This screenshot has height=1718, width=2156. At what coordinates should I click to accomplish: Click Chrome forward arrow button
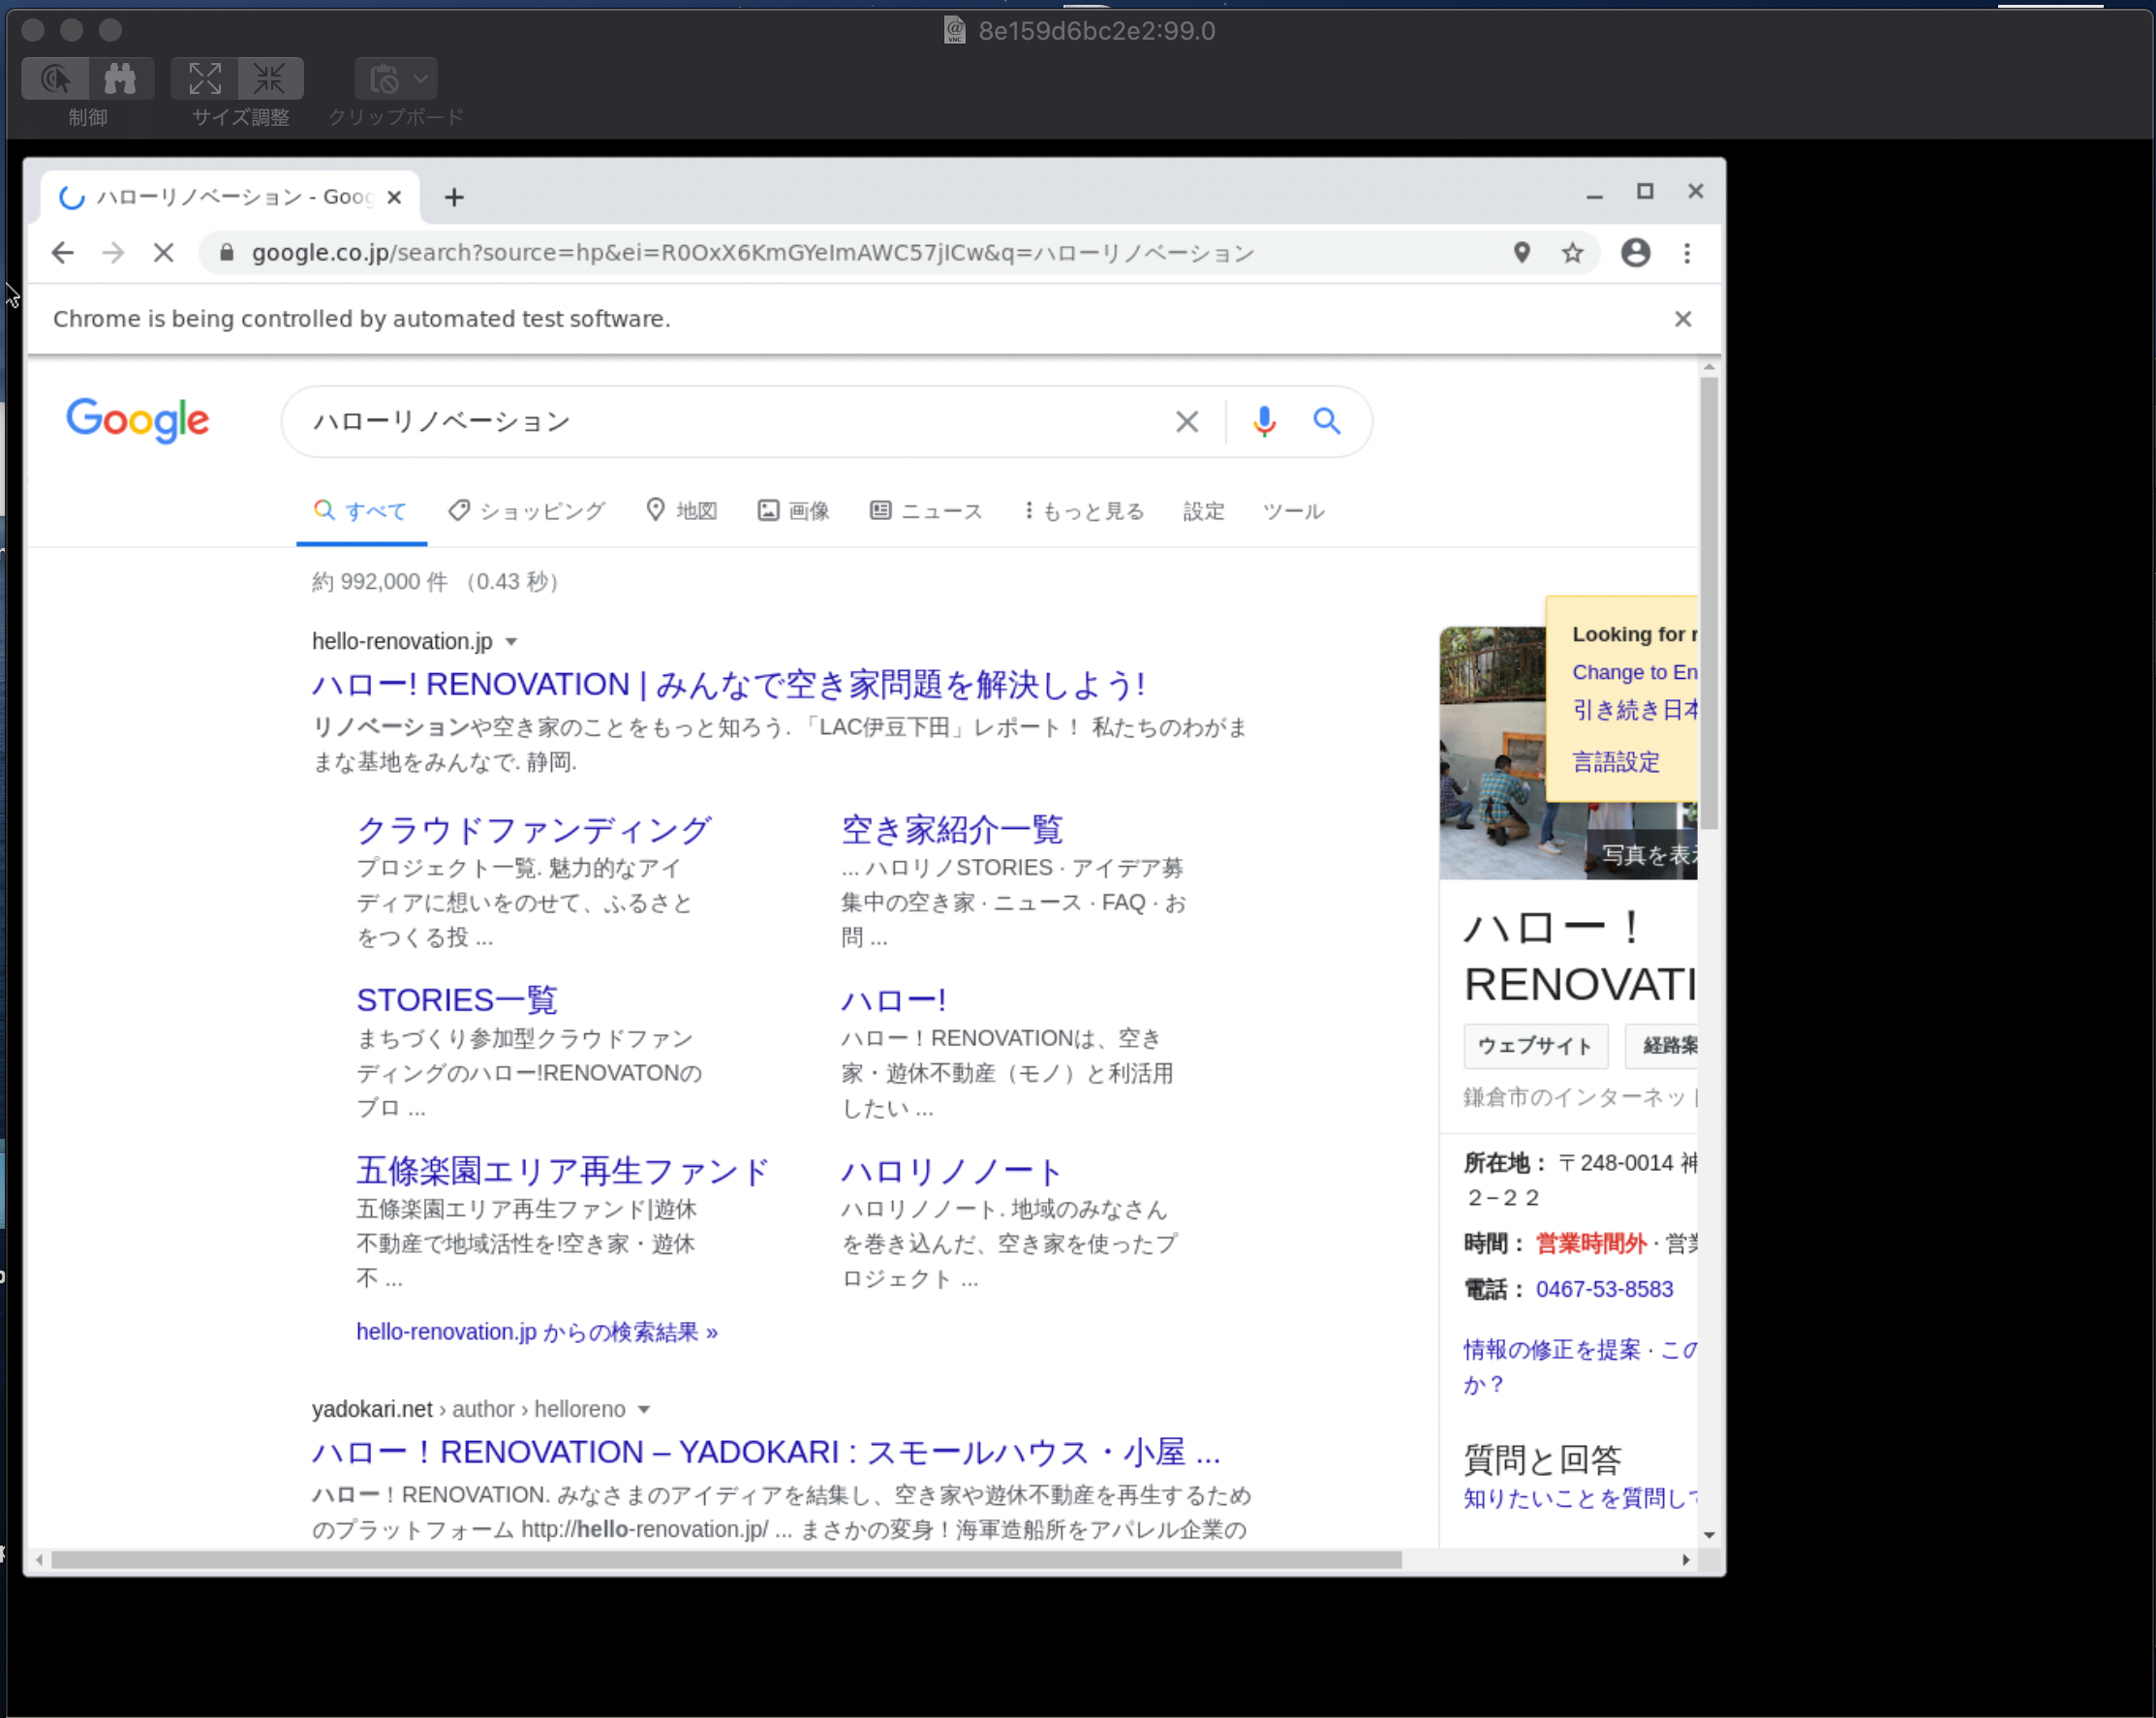tap(113, 253)
